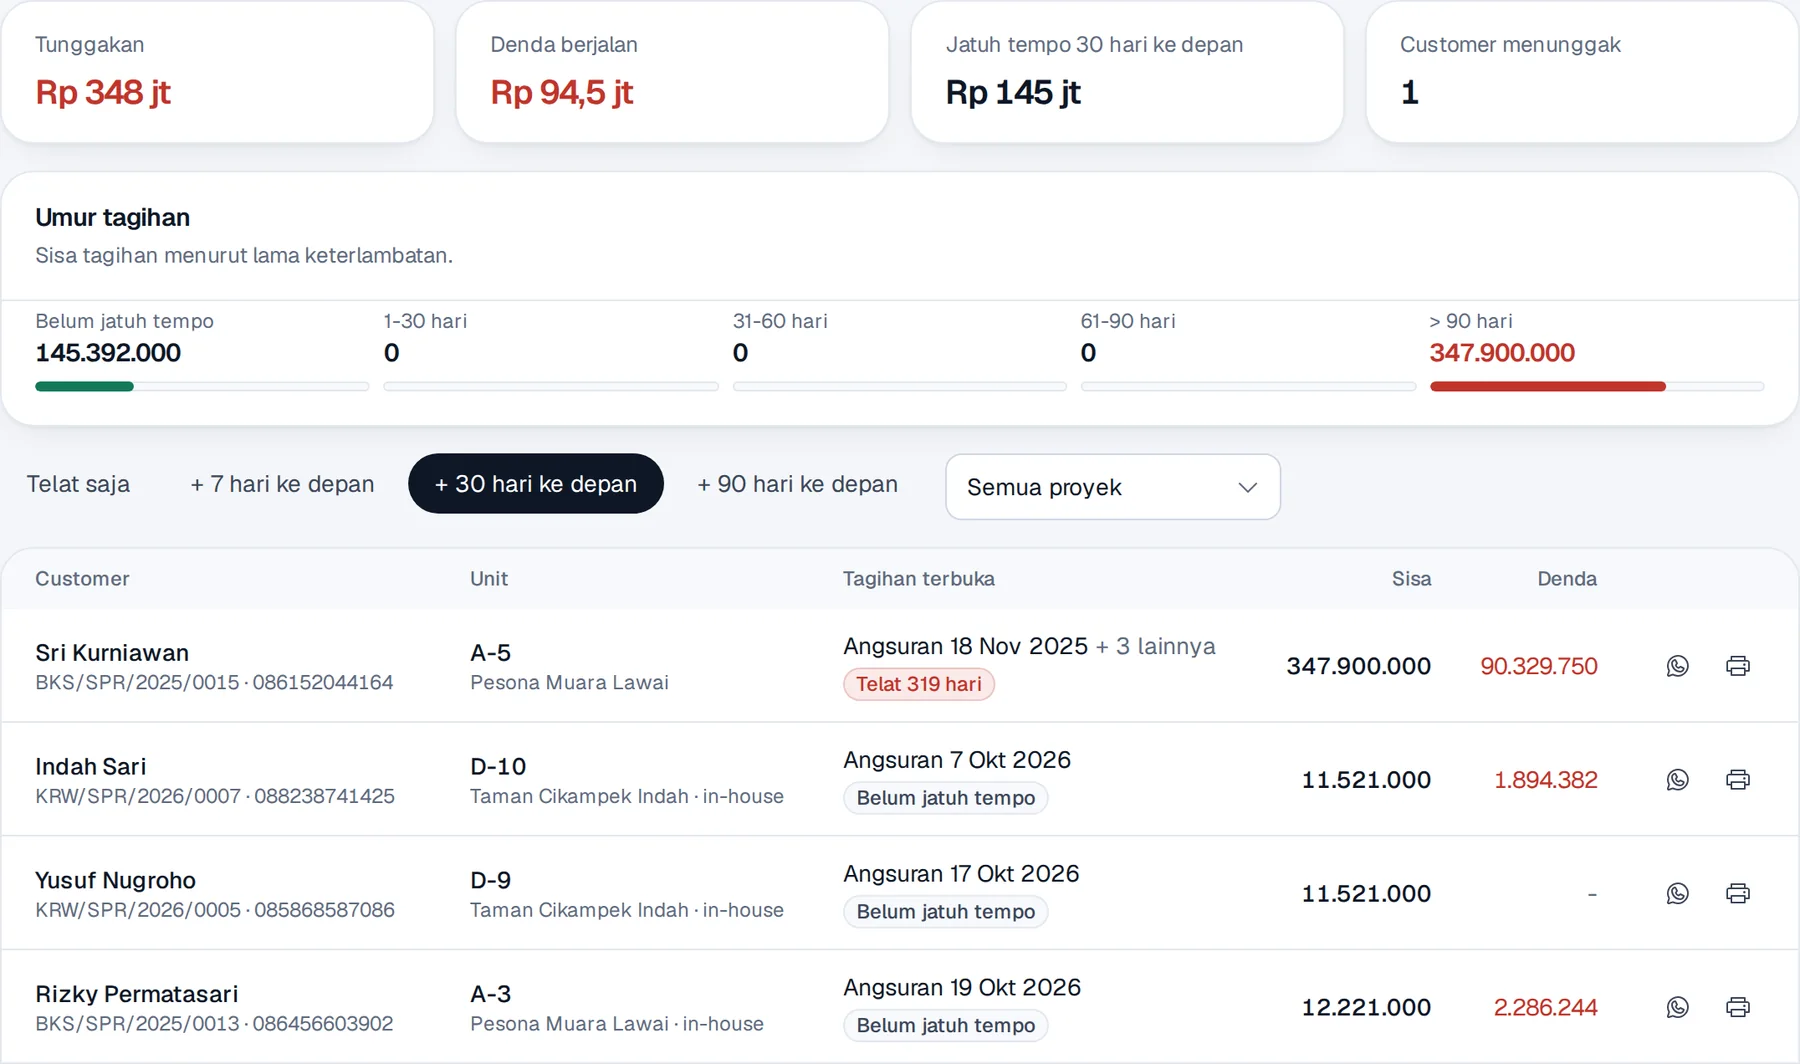Contact Yusuf Nugroho via WhatsApp icon
Image resolution: width=1800 pixels, height=1064 pixels.
(1677, 894)
